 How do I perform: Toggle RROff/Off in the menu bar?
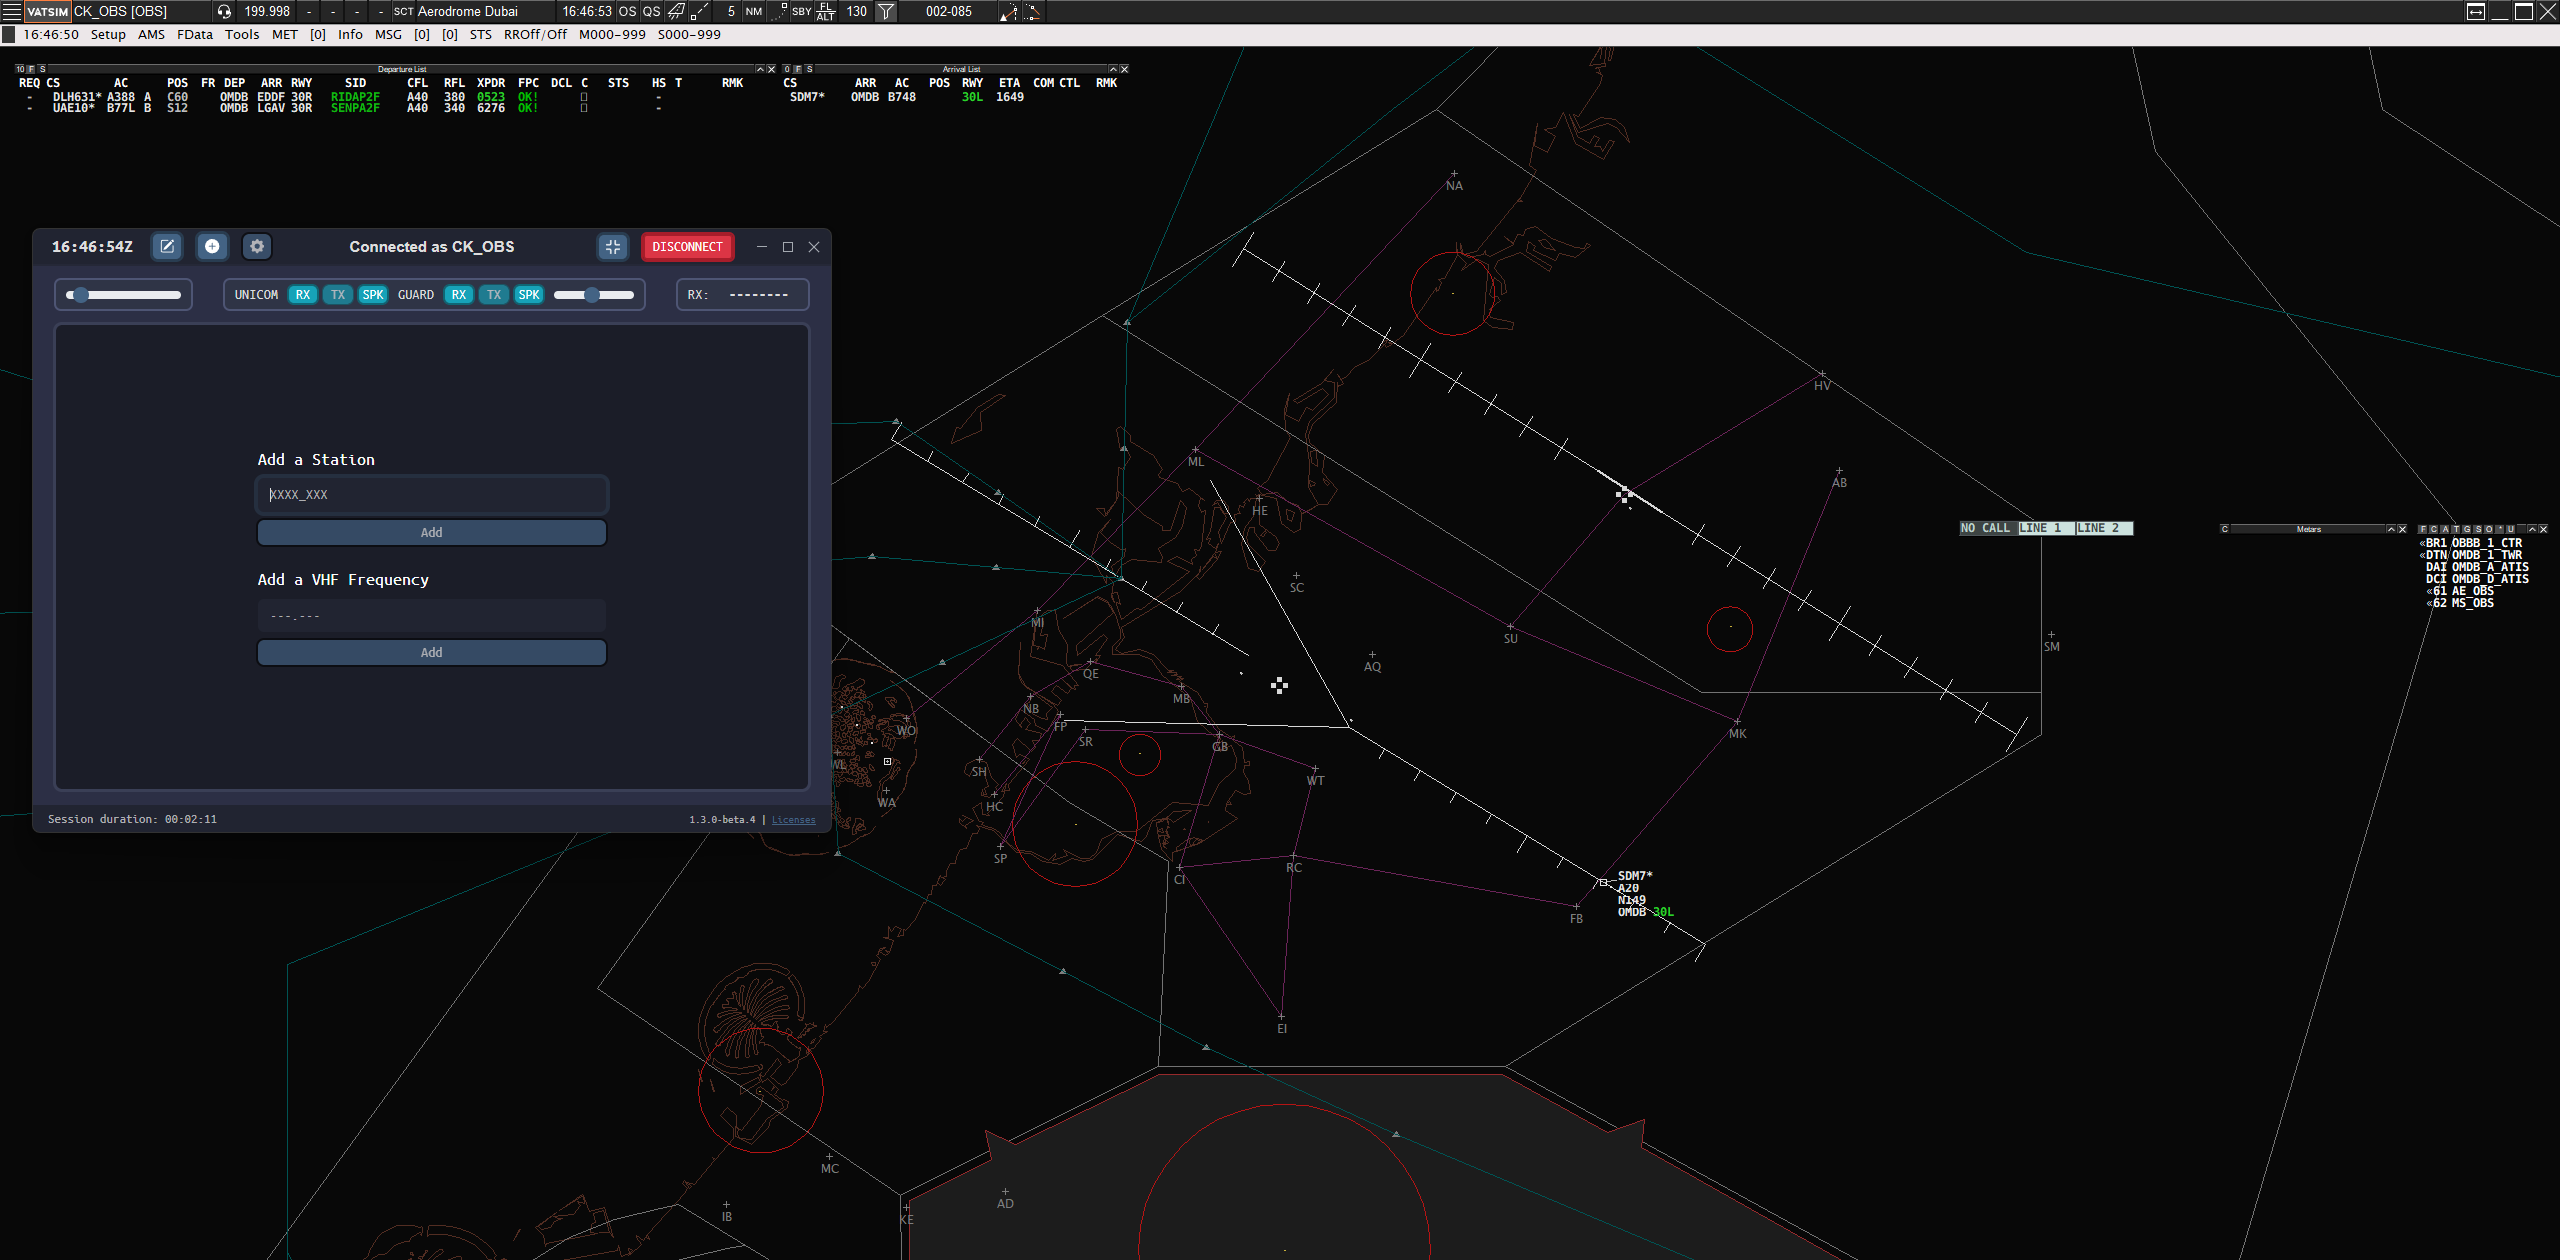pos(535,34)
